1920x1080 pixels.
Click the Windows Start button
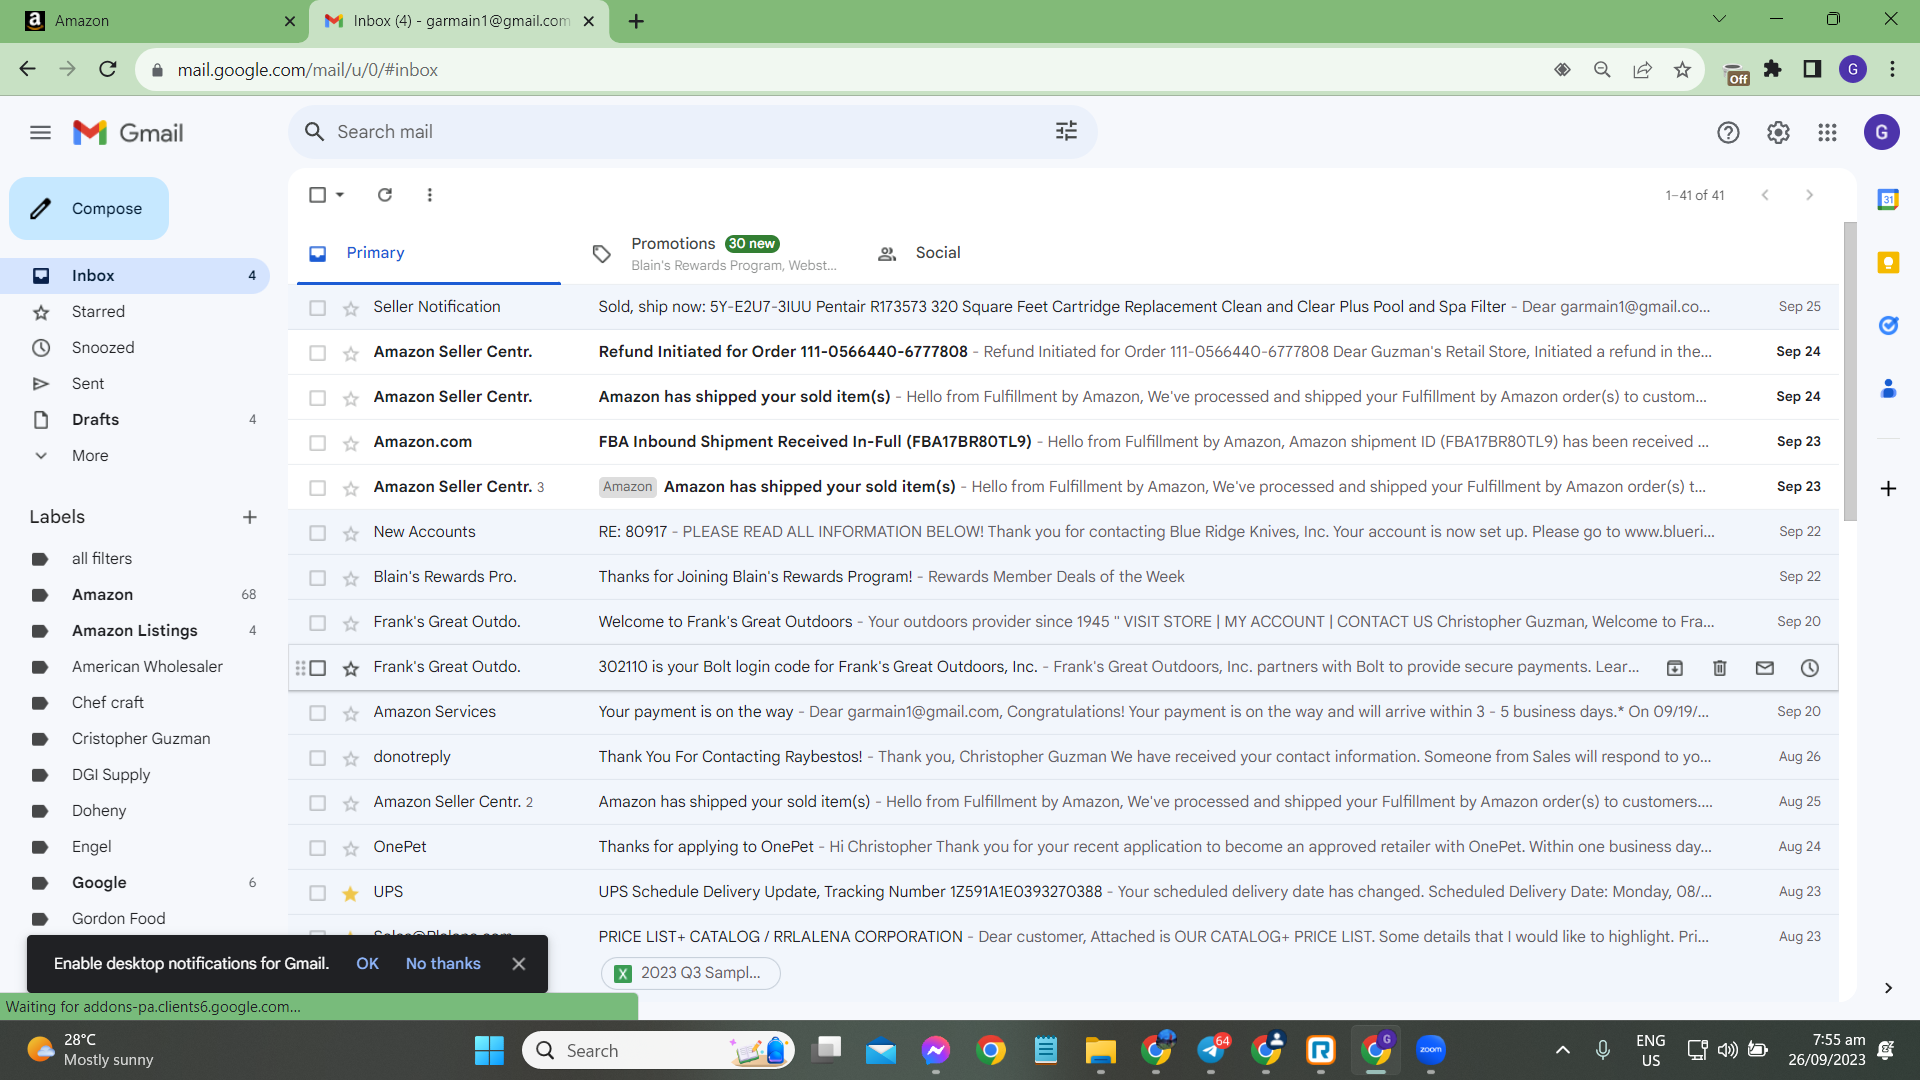[x=489, y=1050]
